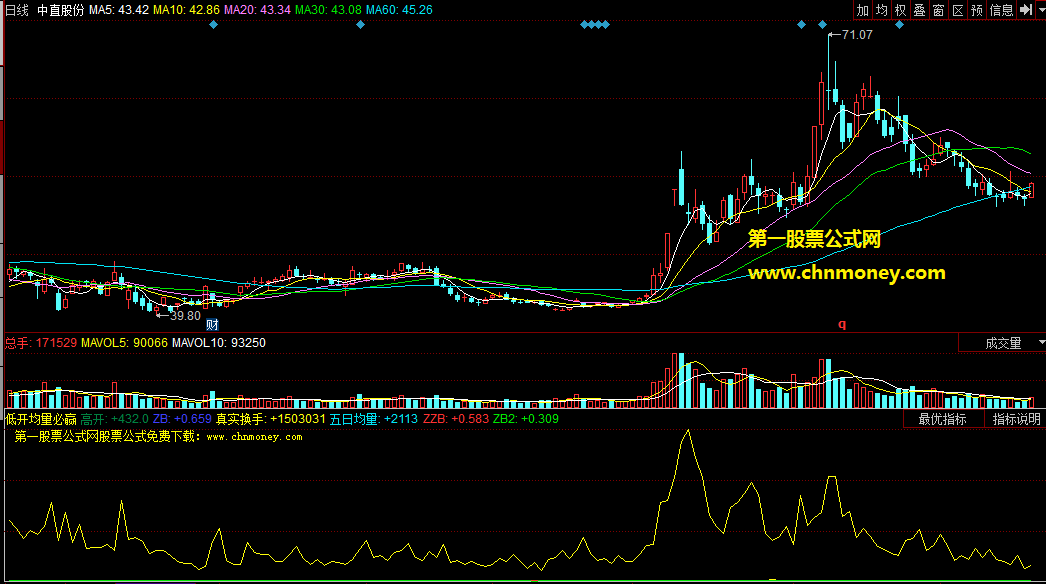Click the 低开均量必赢 indicator name
1046x584 pixels.
coord(41,419)
